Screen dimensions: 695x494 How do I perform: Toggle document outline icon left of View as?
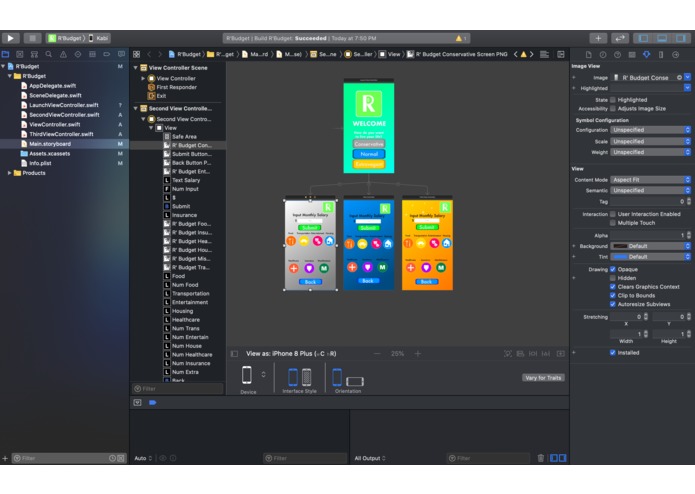[x=234, y=354]
